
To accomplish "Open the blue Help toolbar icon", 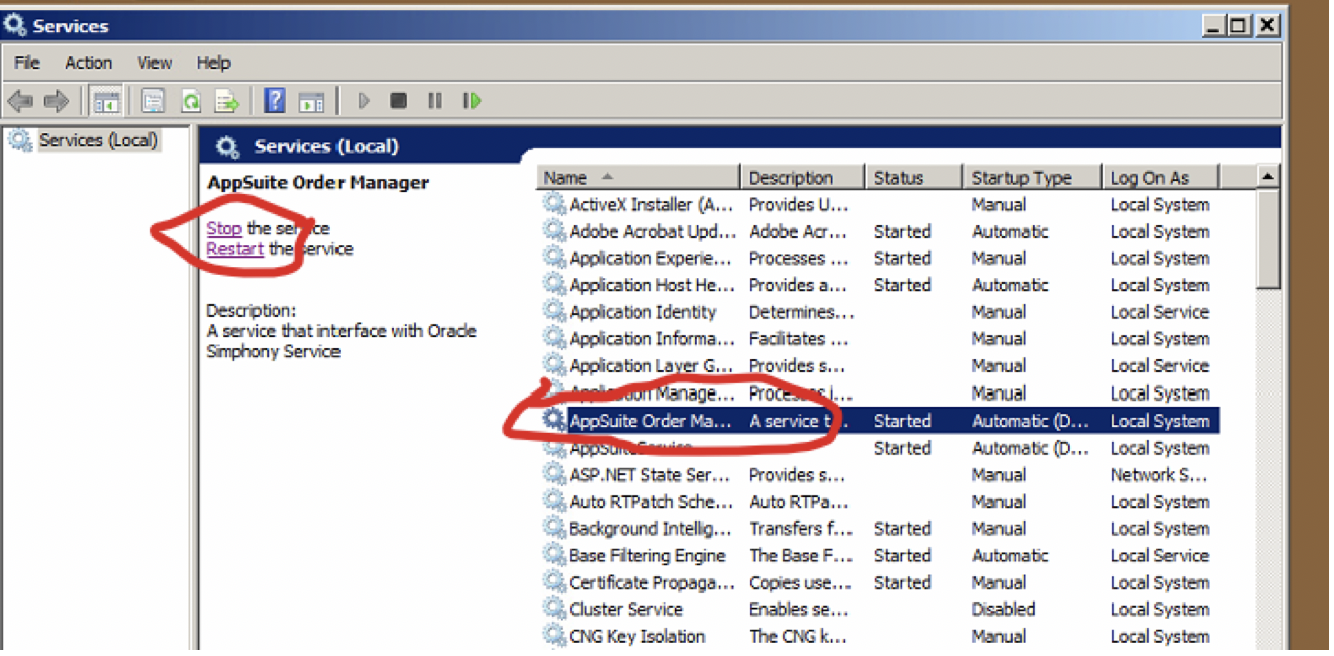I will (x=275, y=101).
